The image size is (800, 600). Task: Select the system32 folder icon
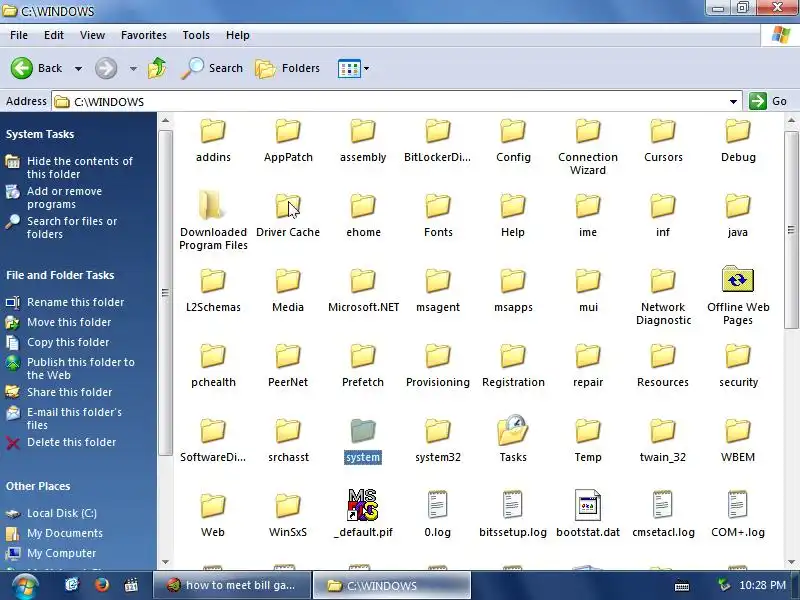click(x=438, y=431)
